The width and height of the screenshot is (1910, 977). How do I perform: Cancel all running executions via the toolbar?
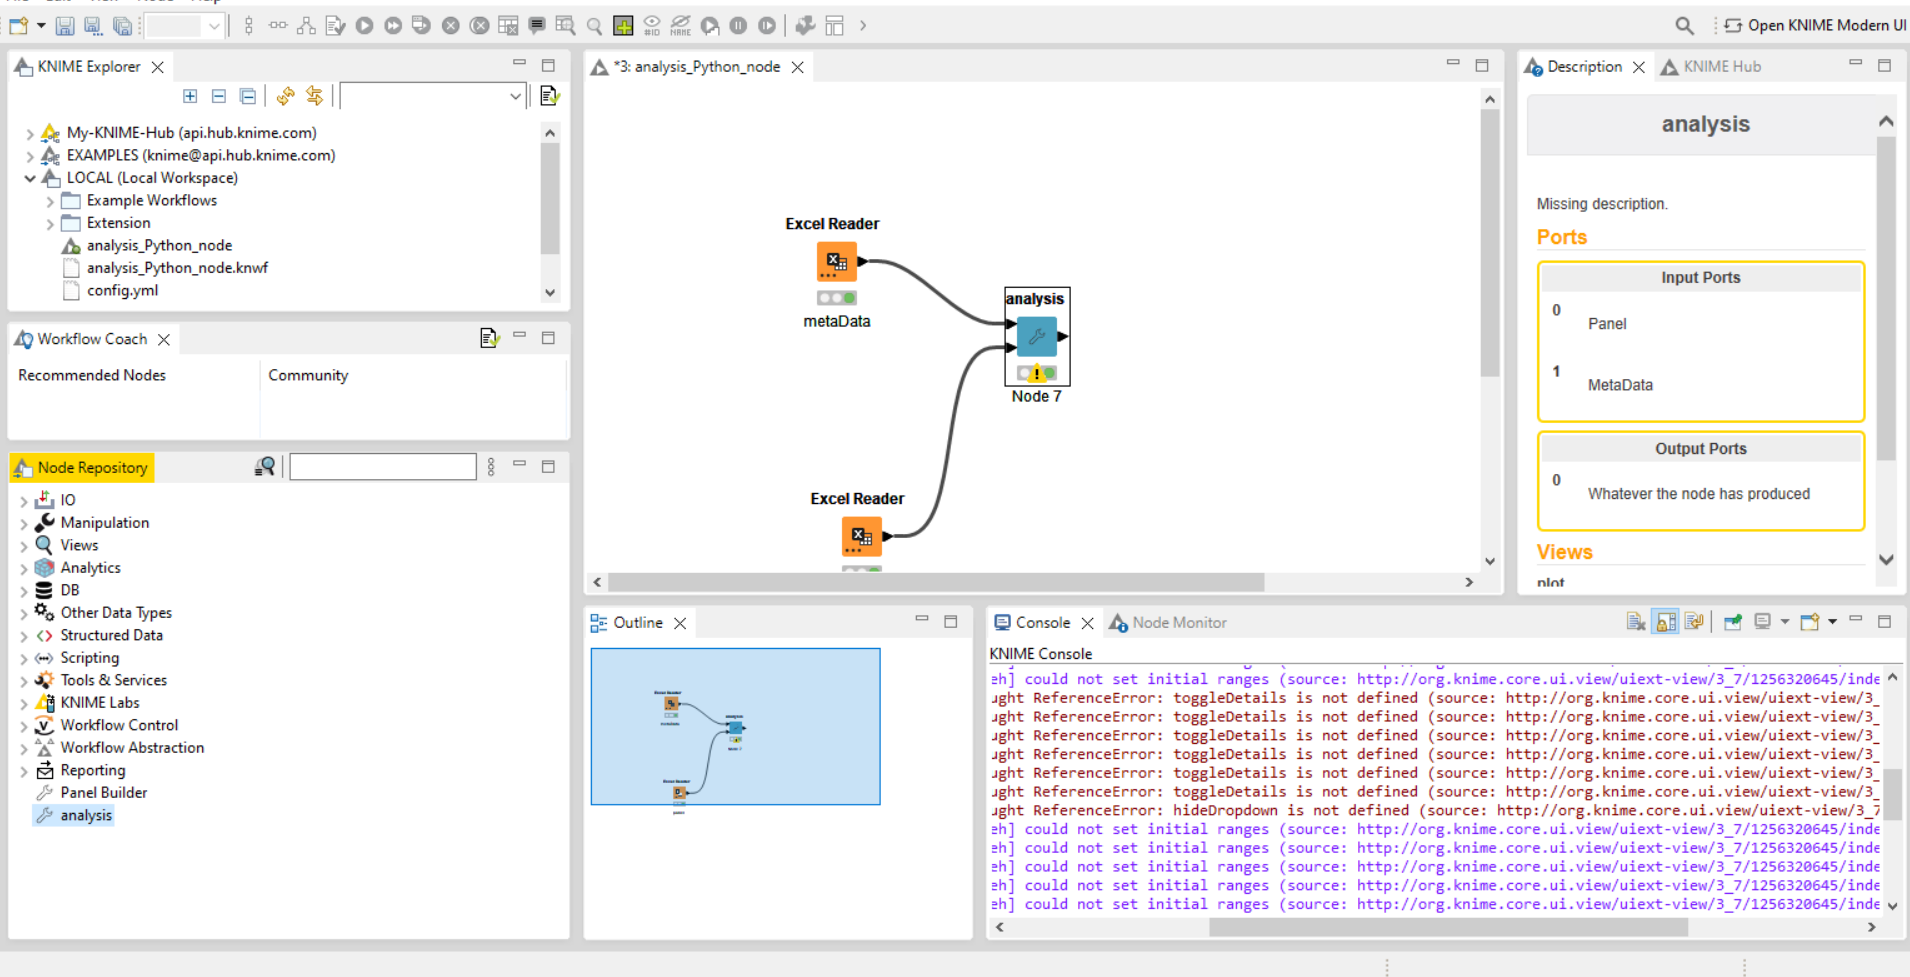[x=479, y=26]
